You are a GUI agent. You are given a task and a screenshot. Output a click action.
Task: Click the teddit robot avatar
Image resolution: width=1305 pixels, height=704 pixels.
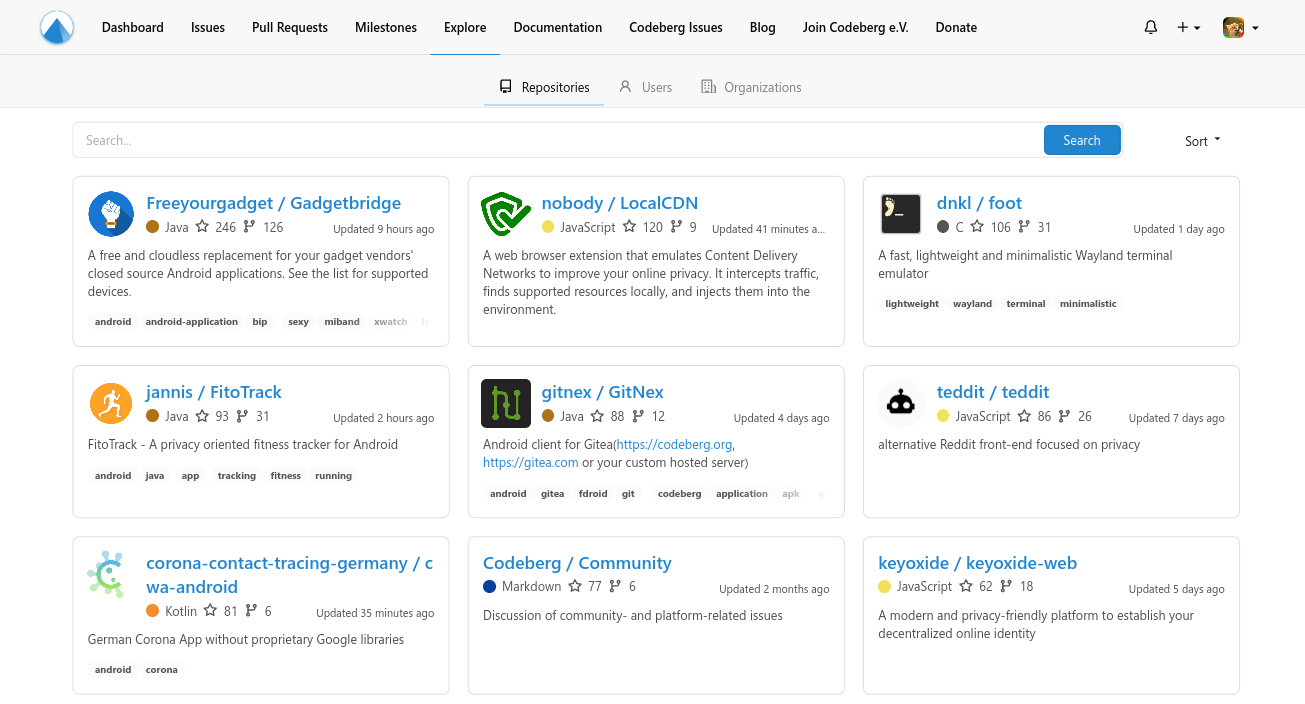901,403
